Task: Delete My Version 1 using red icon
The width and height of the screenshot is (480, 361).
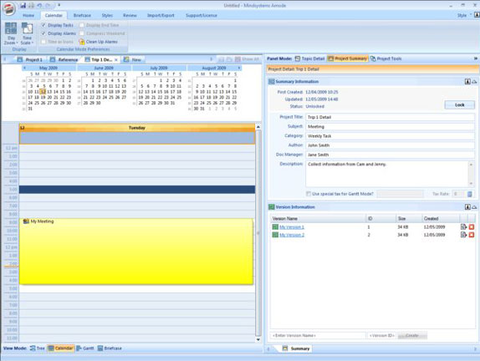Action: coord(471,227)
